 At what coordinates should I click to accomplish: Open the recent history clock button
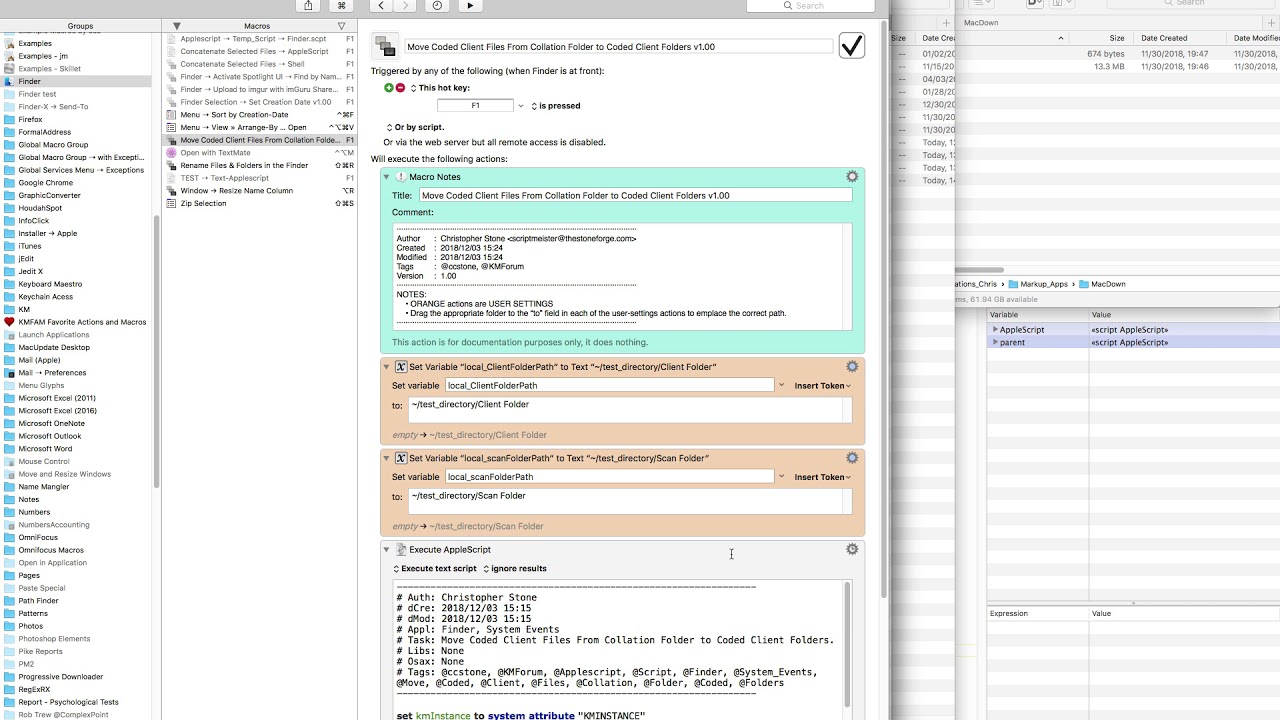(x=437, y=6)
